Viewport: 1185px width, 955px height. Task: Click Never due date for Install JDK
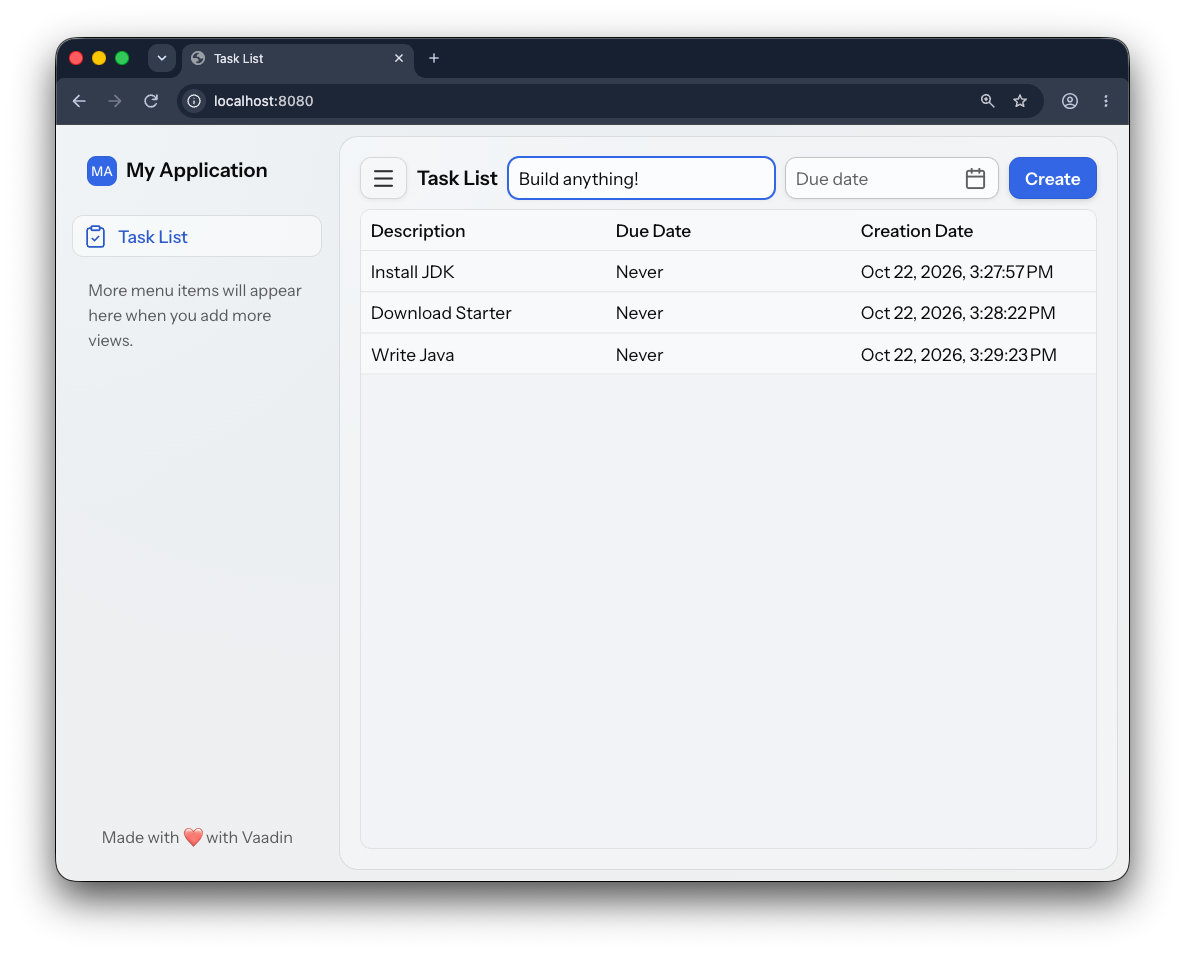click(639, 272)
